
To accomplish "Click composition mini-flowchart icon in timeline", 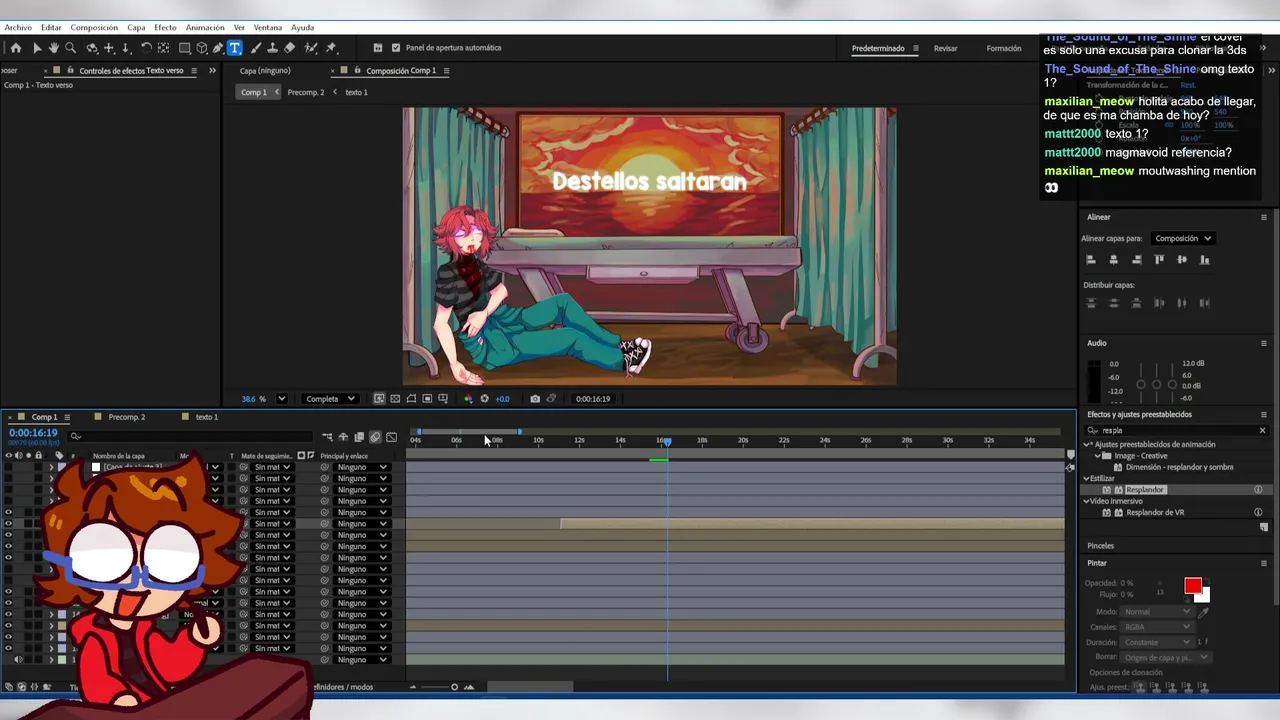I will [x=327, y=437].
